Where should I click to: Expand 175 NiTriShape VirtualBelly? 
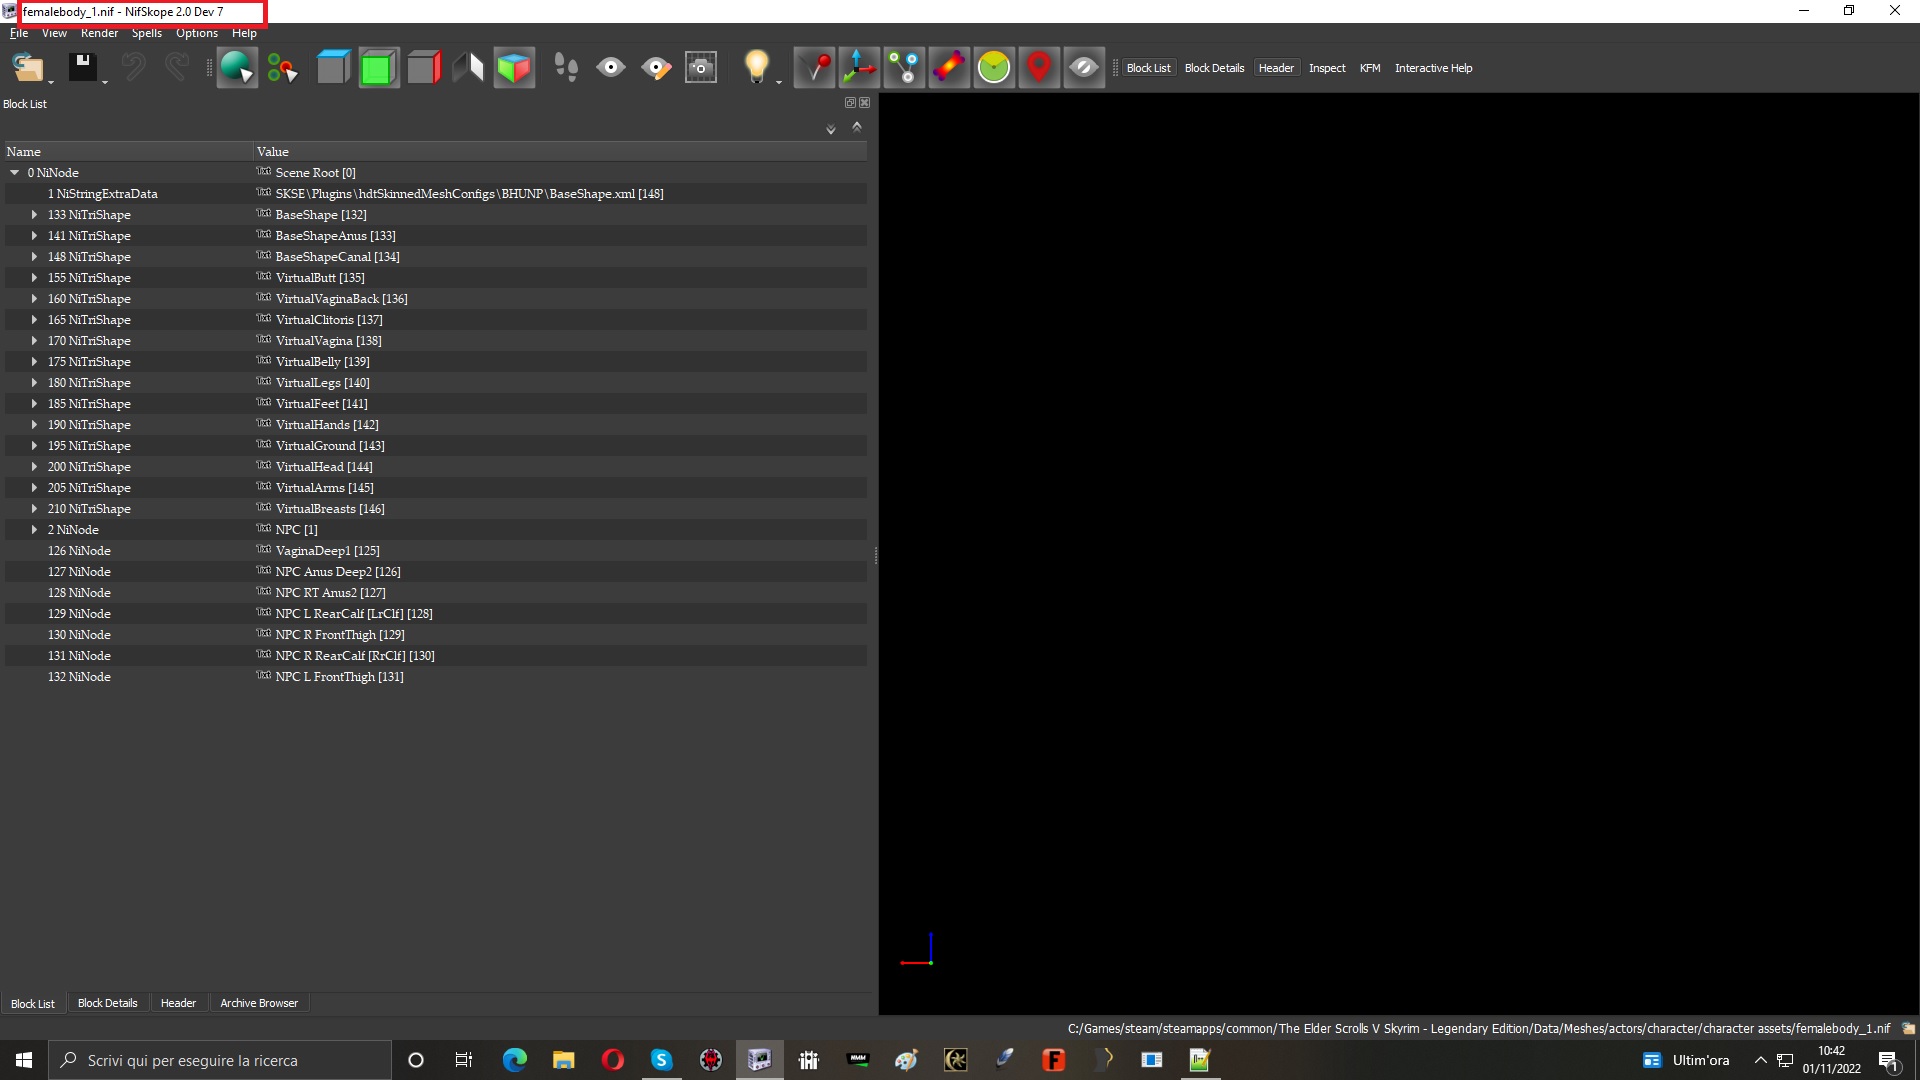(34, 362)
